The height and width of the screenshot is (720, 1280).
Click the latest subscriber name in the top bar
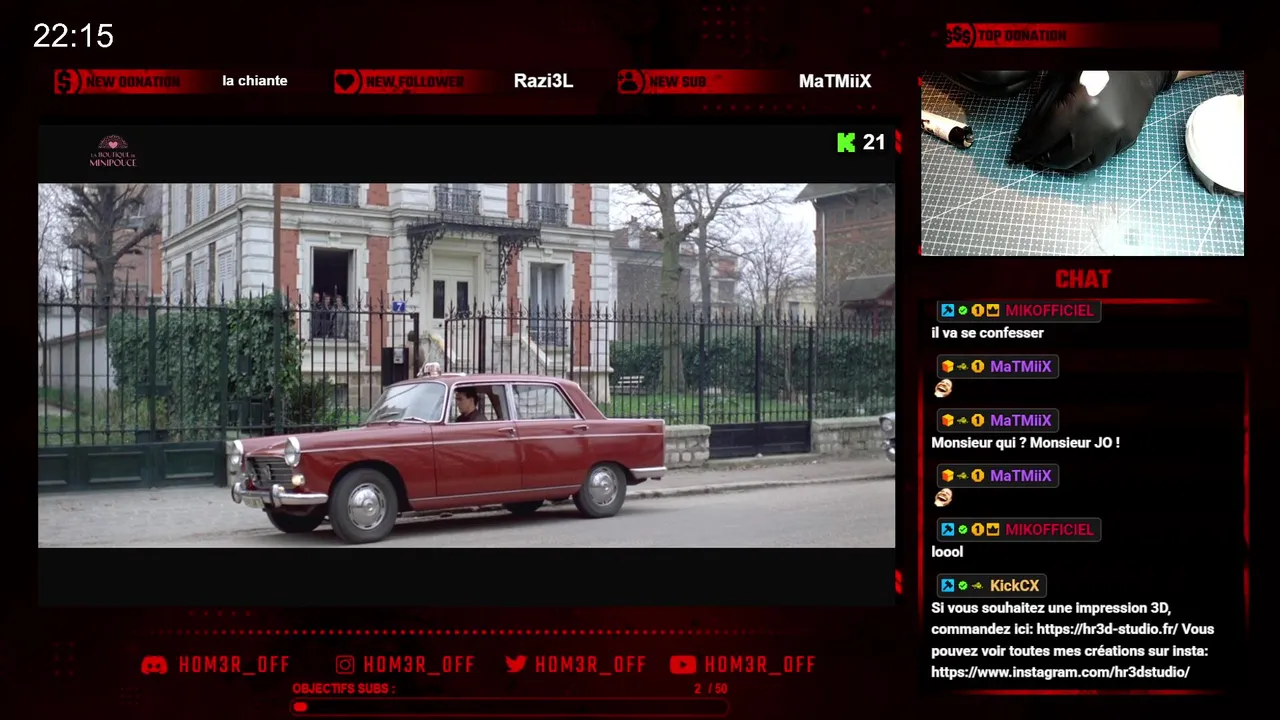tap(835, 81)
